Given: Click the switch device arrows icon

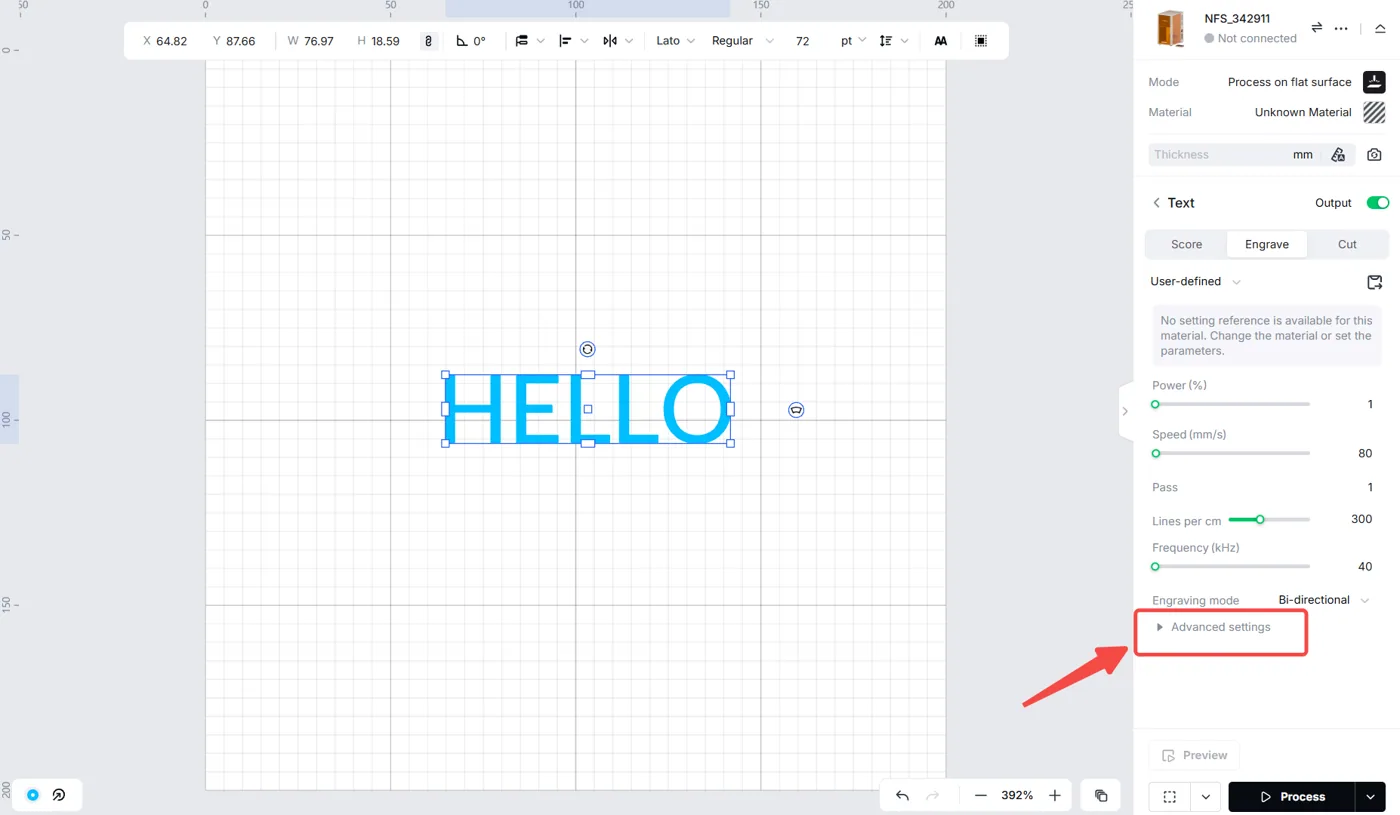Looking at the screenshot, I should [1317, 28].
